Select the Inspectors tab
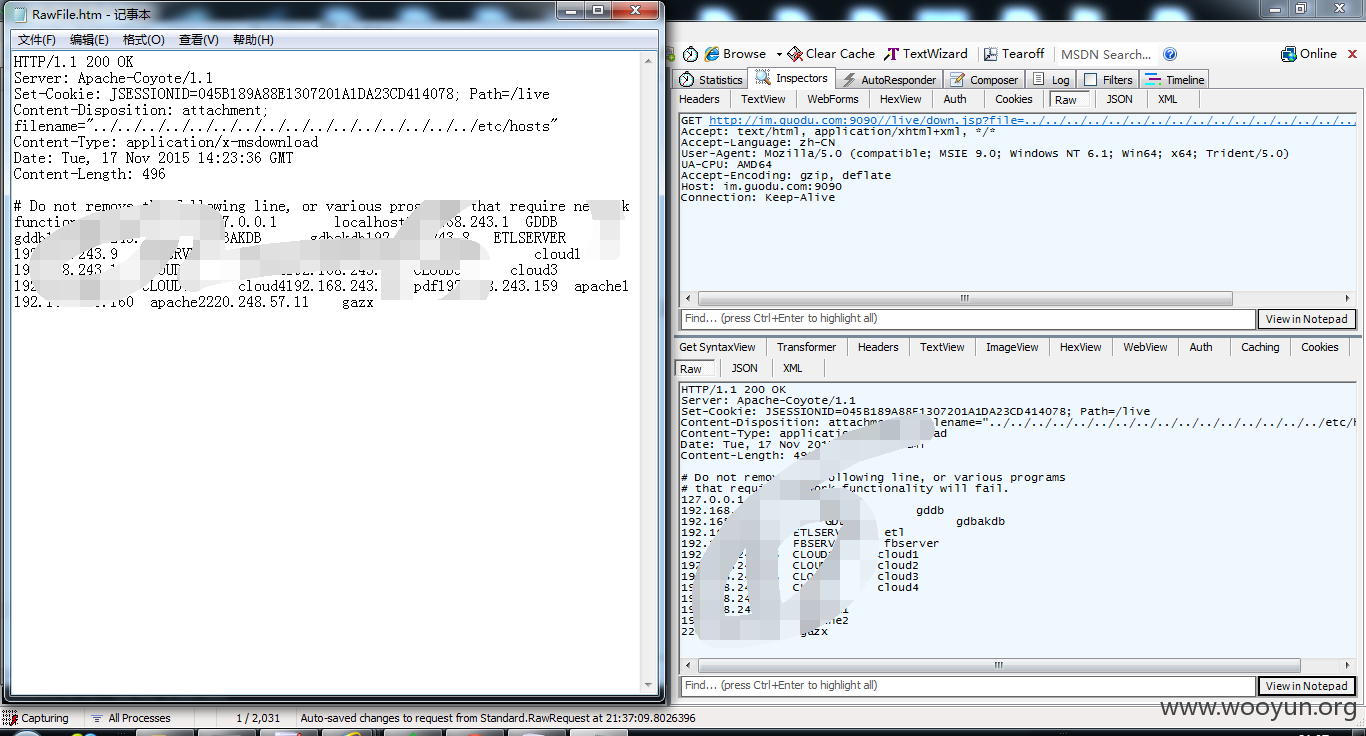Screen dimensions: 1366x736 tap(792, 78)
